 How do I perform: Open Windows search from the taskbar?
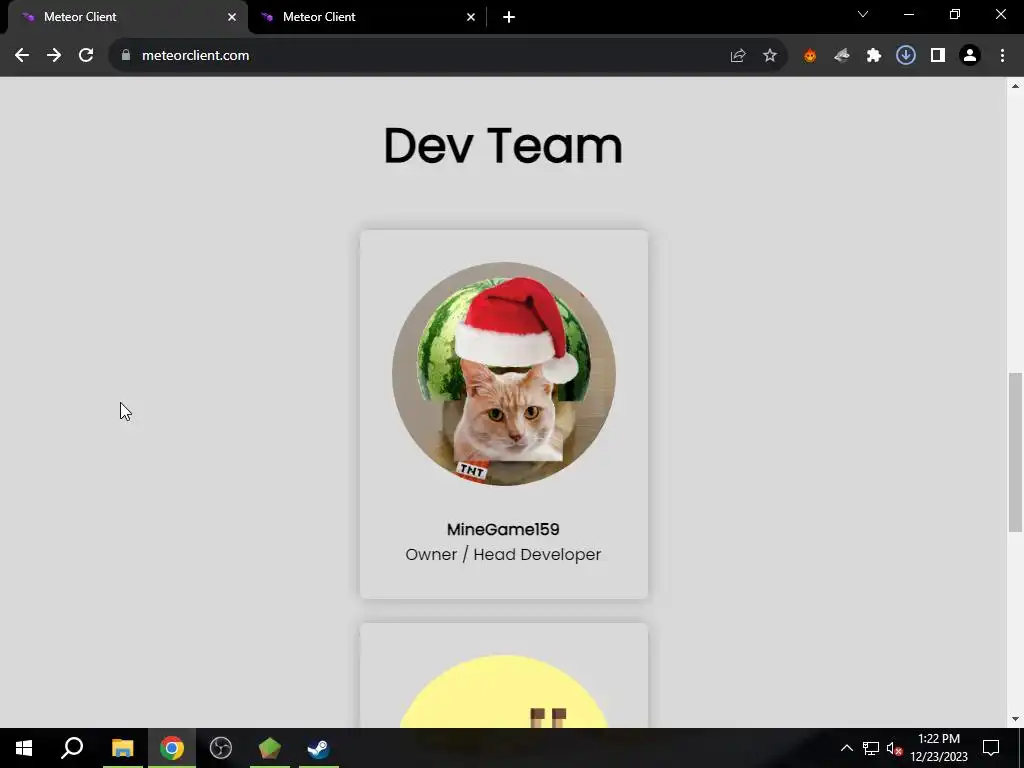72,748
